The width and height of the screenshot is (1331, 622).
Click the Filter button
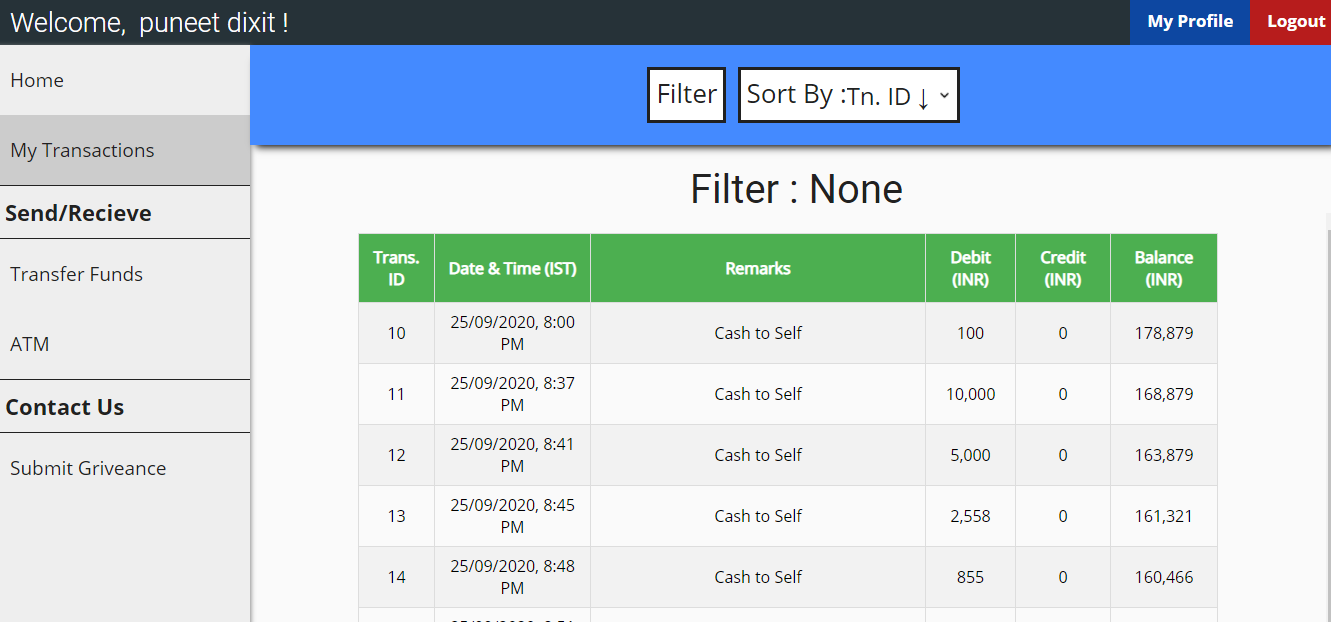[685, 94]
